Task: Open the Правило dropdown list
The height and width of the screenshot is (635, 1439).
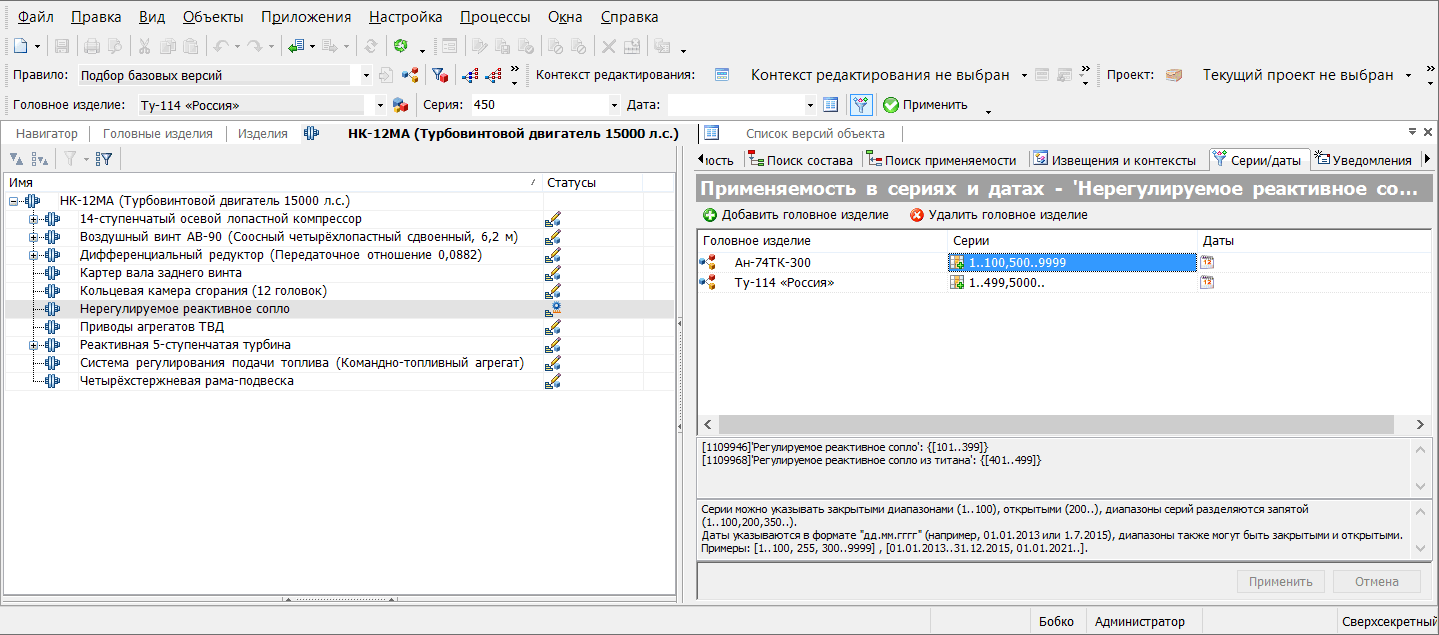Action: point(366,75)
